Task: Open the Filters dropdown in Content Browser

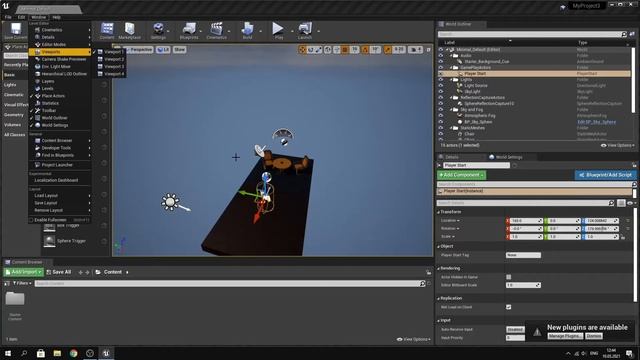Action: coord(22,283)
